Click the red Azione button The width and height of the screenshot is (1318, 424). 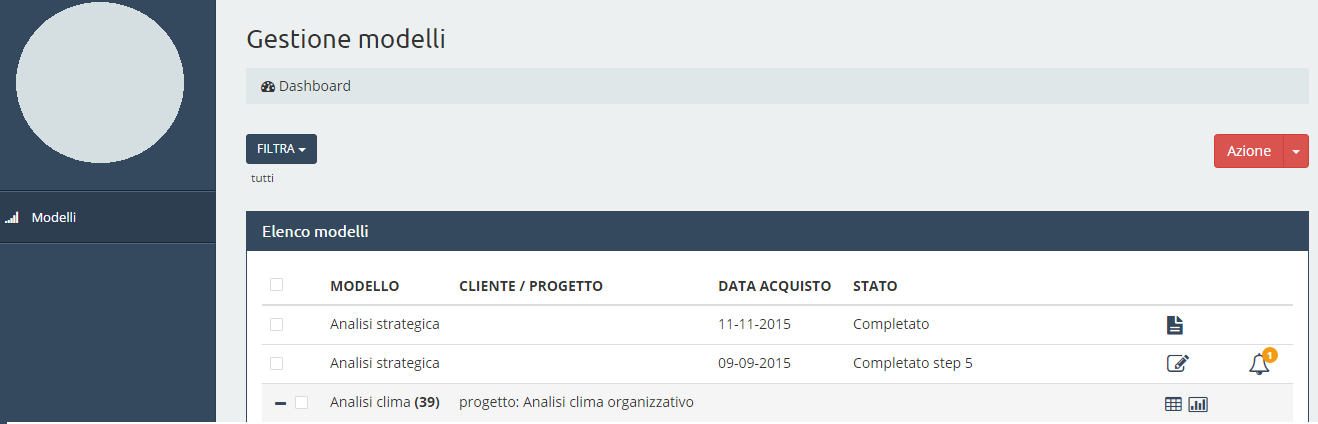1248,151
